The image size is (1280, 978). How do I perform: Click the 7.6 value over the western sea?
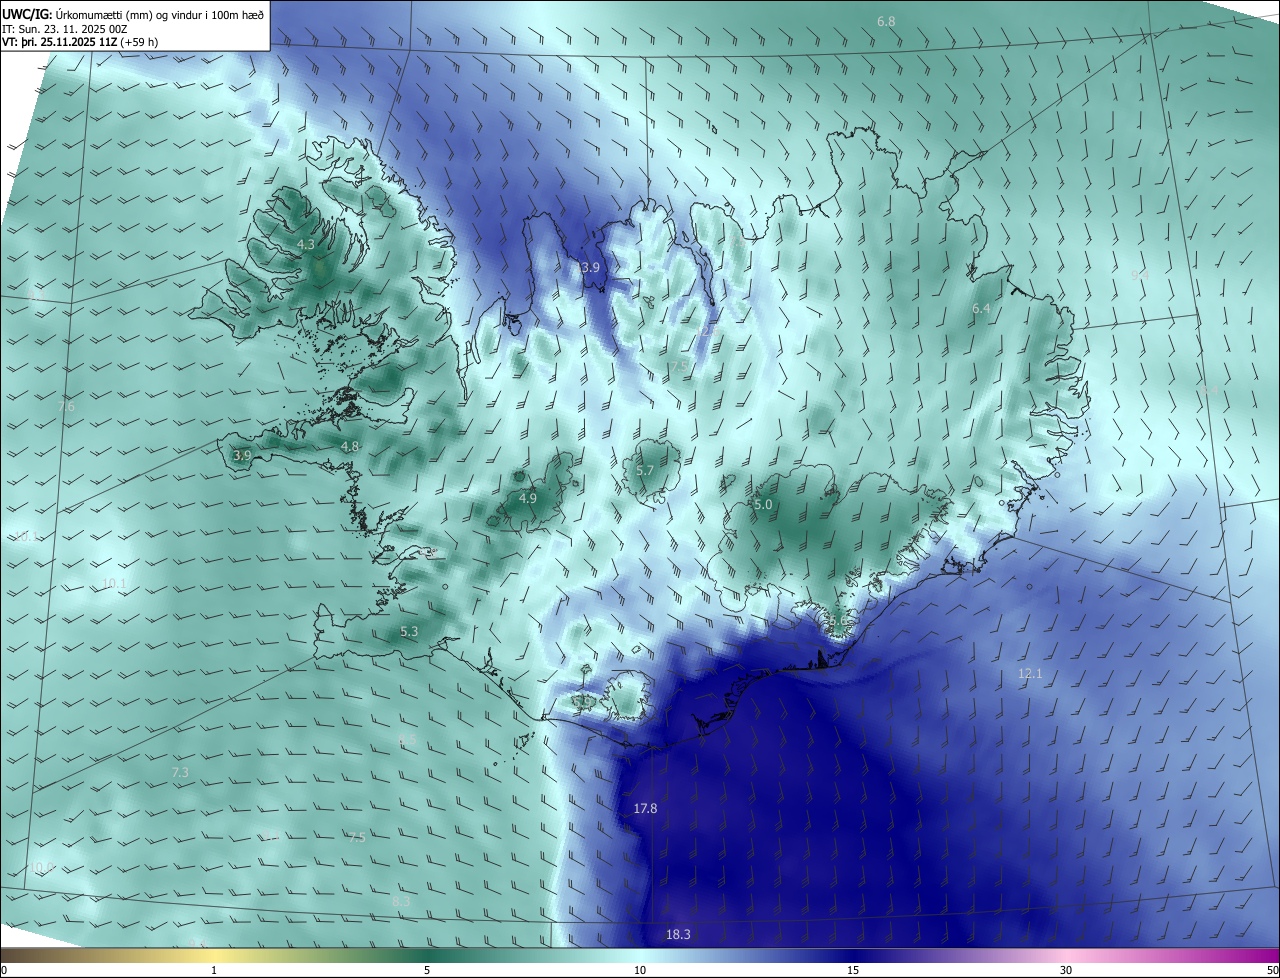(x=66, y=407)
